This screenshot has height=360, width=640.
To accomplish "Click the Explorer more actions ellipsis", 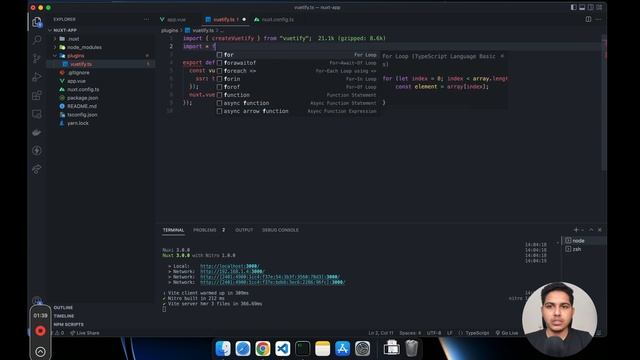I will coord(147,19).
